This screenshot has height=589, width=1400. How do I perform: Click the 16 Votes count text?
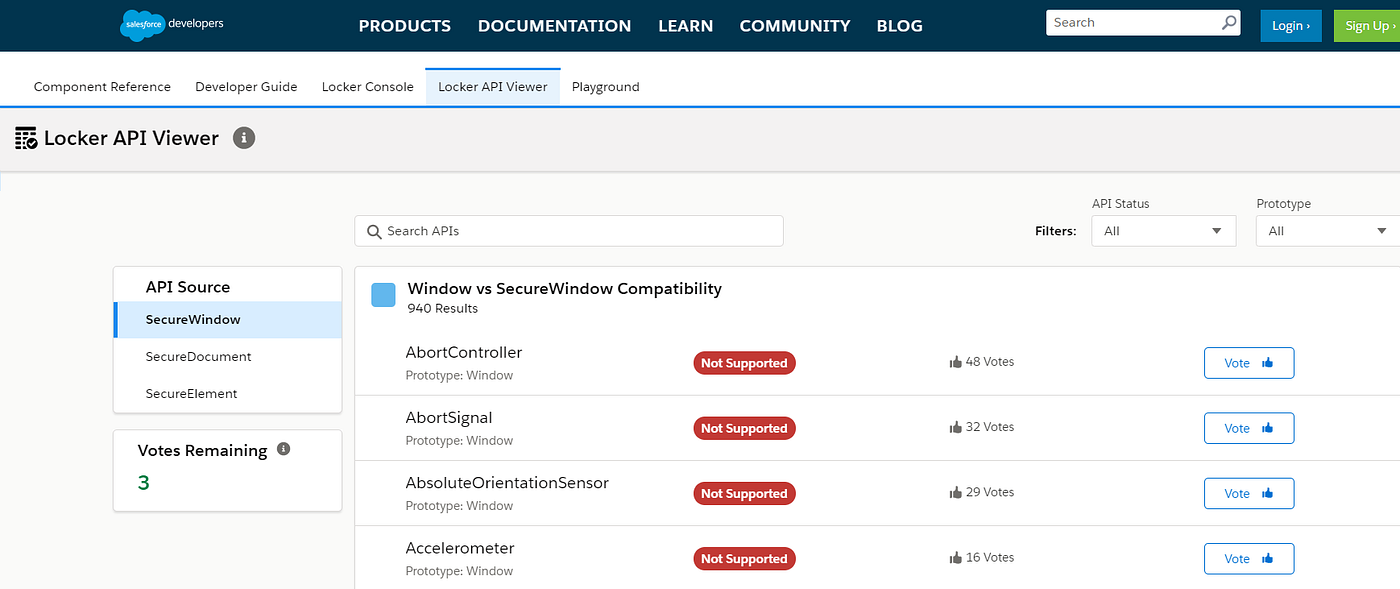click(990, 558)
